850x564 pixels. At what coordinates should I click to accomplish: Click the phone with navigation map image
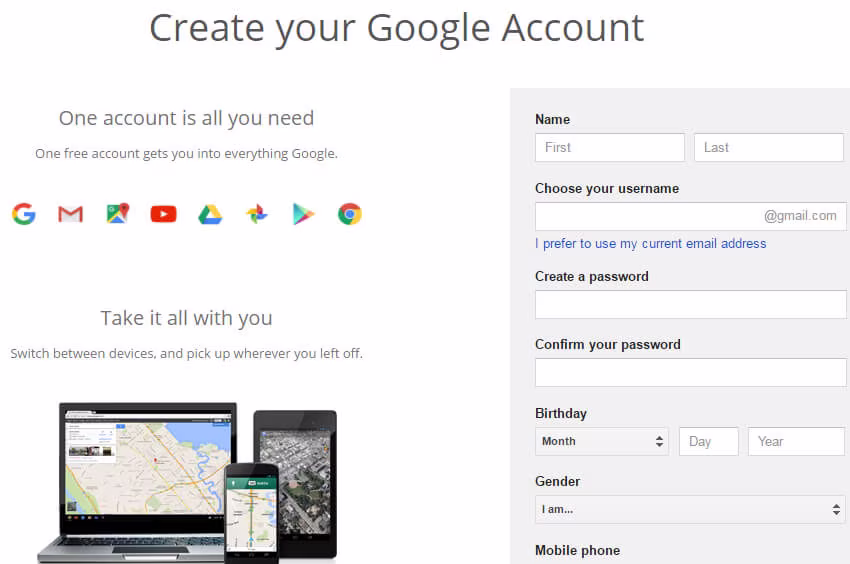coord(252,513)
